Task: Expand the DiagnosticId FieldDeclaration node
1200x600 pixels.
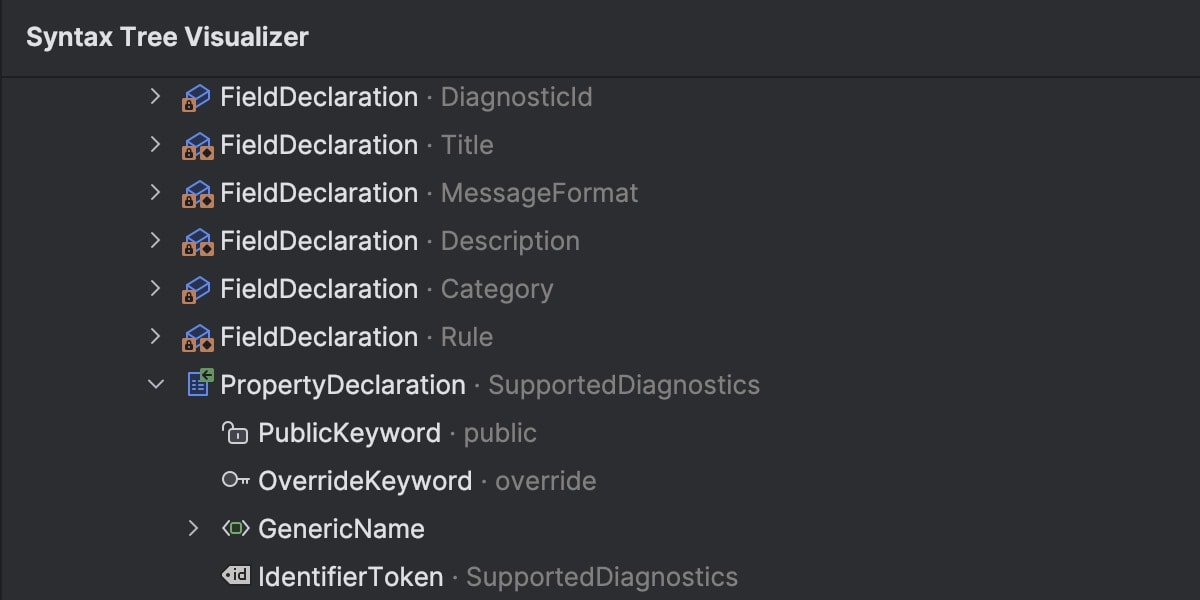Action: tap(155, 97)
